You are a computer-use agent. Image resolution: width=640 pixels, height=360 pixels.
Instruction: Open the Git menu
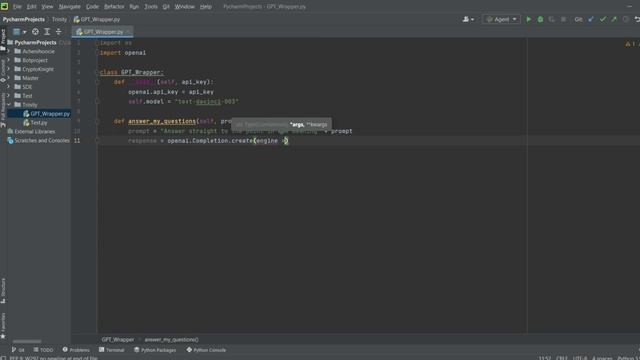(x=166, y=7)
